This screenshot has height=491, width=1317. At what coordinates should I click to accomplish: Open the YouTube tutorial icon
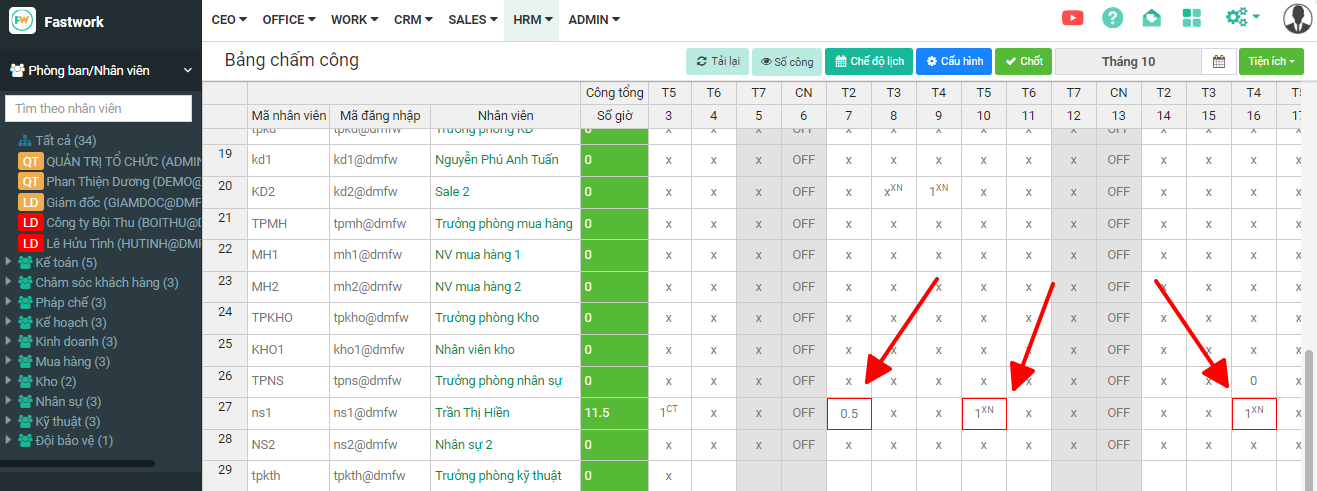(x=1073, y=18)
